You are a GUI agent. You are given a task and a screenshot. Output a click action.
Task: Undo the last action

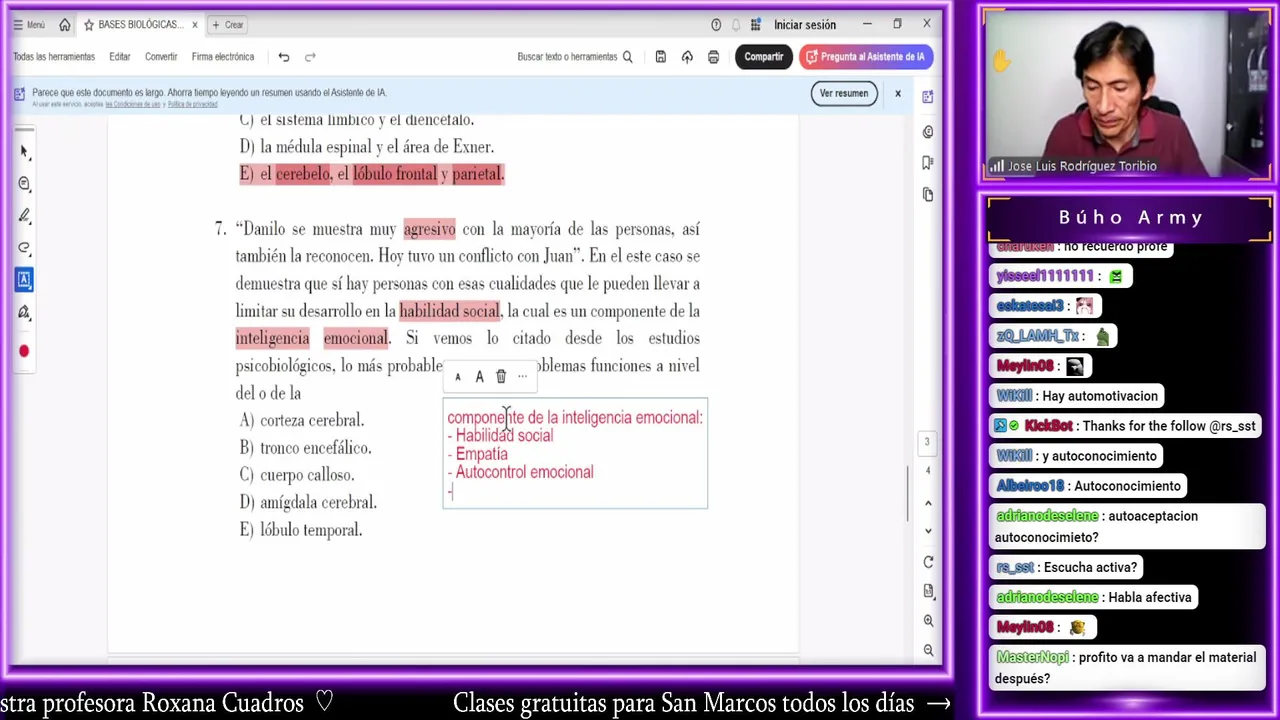tap(284, 57)
